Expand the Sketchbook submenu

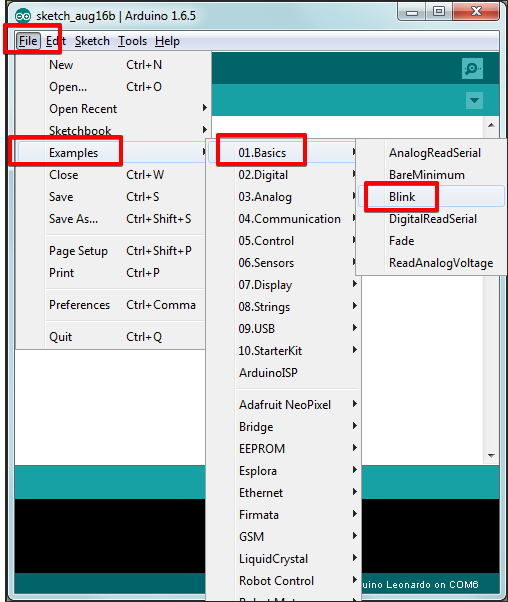pyautogui.click(x=112, y=131)
